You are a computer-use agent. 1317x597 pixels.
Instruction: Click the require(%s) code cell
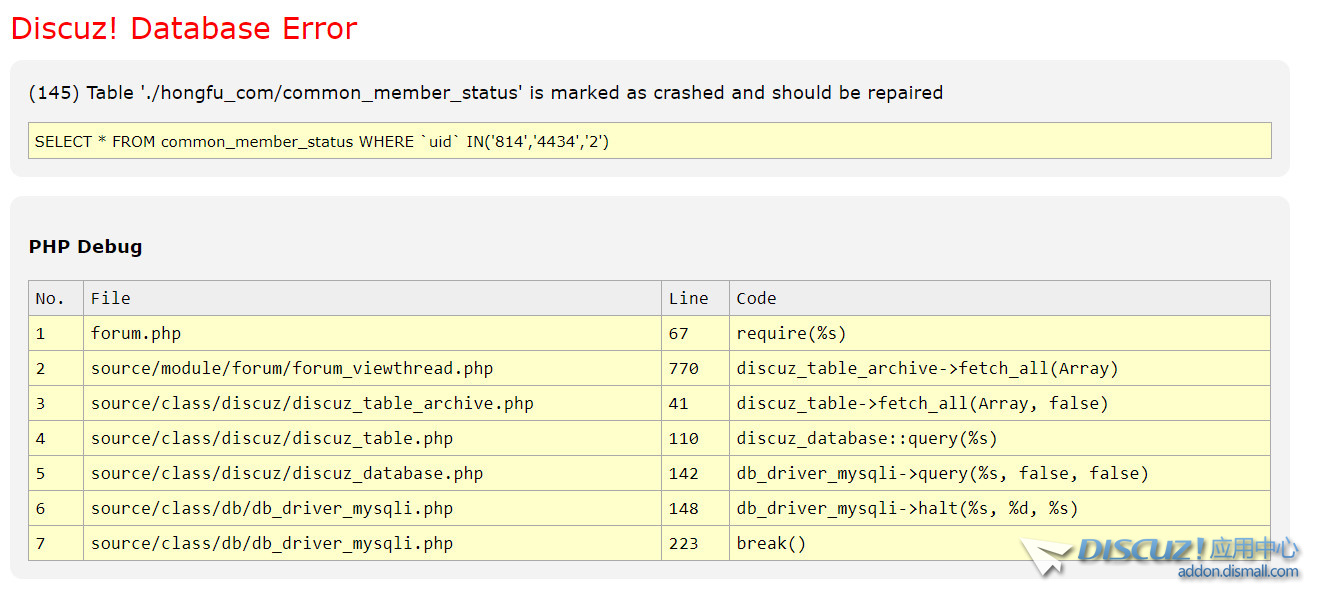(791, 333)
